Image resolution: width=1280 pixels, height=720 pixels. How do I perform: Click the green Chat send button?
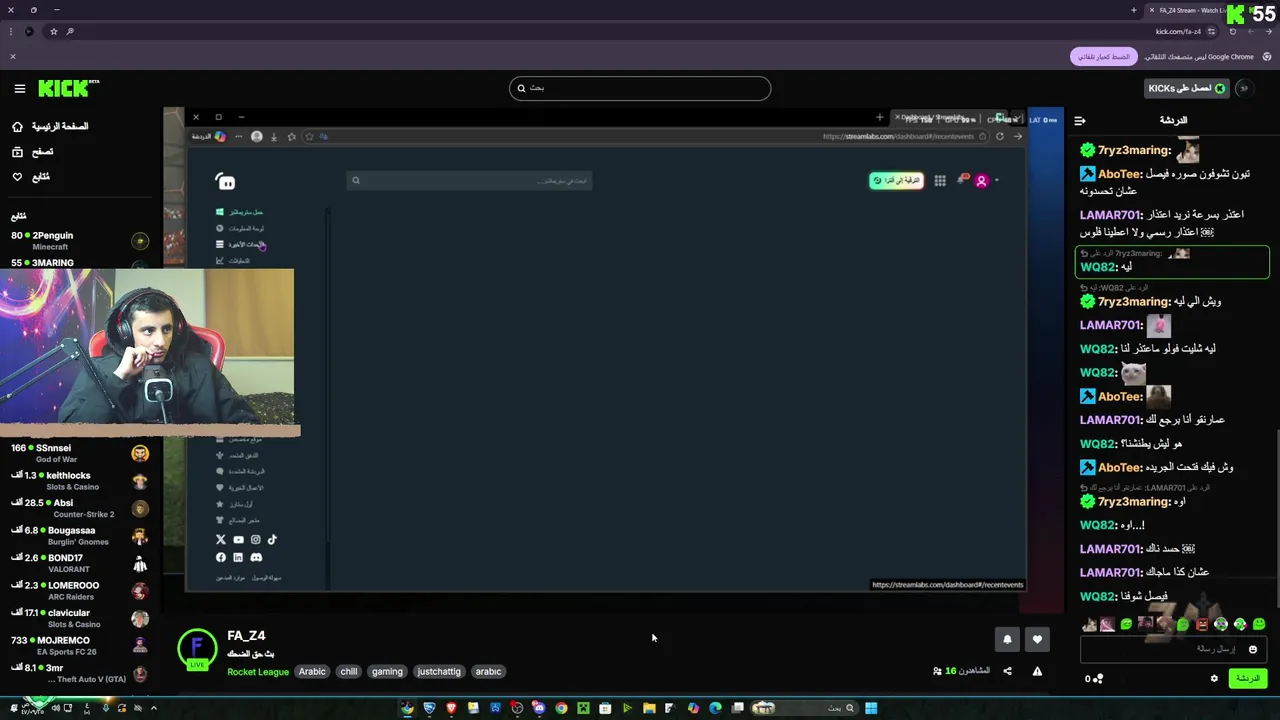[x=1248, y=679]
